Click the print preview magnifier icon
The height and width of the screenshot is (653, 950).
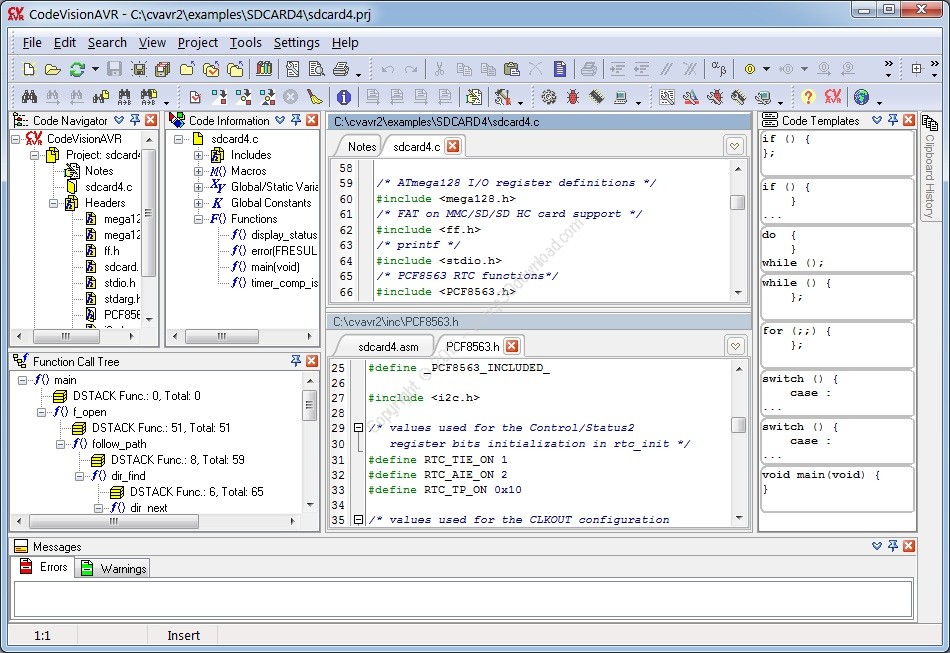[316, 69]
